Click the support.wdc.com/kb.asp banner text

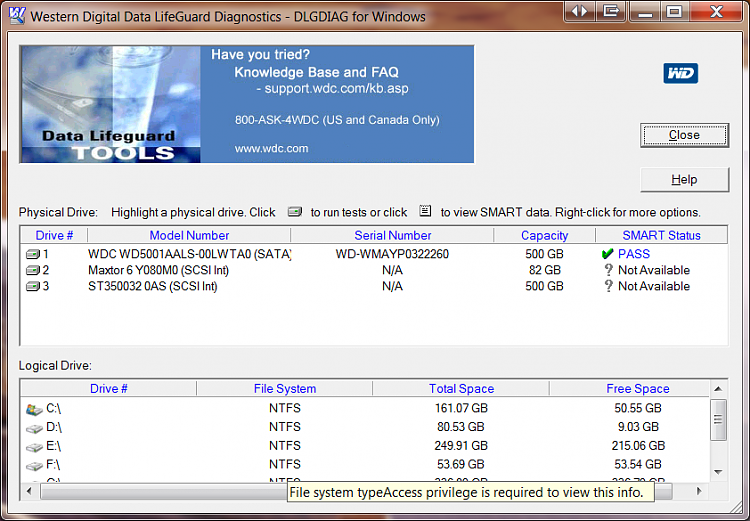coord(337,89)
